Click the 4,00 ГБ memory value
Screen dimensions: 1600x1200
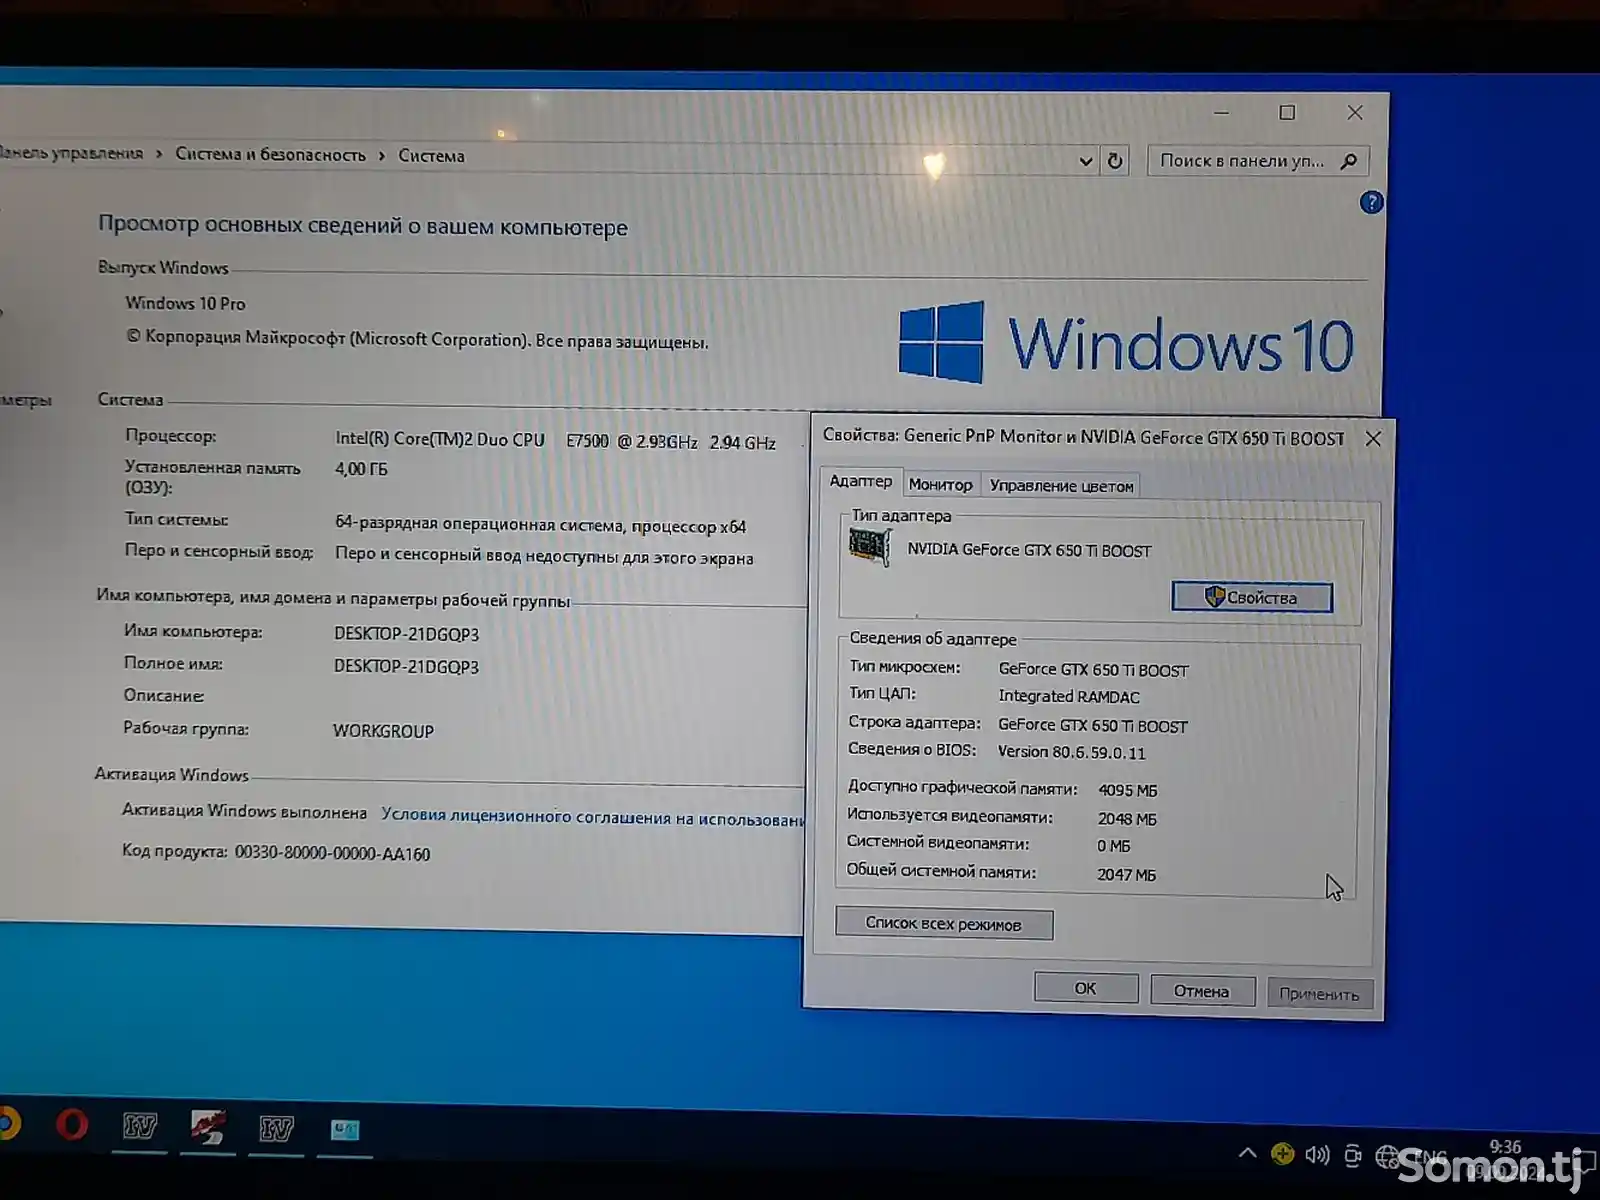point(361,468)
